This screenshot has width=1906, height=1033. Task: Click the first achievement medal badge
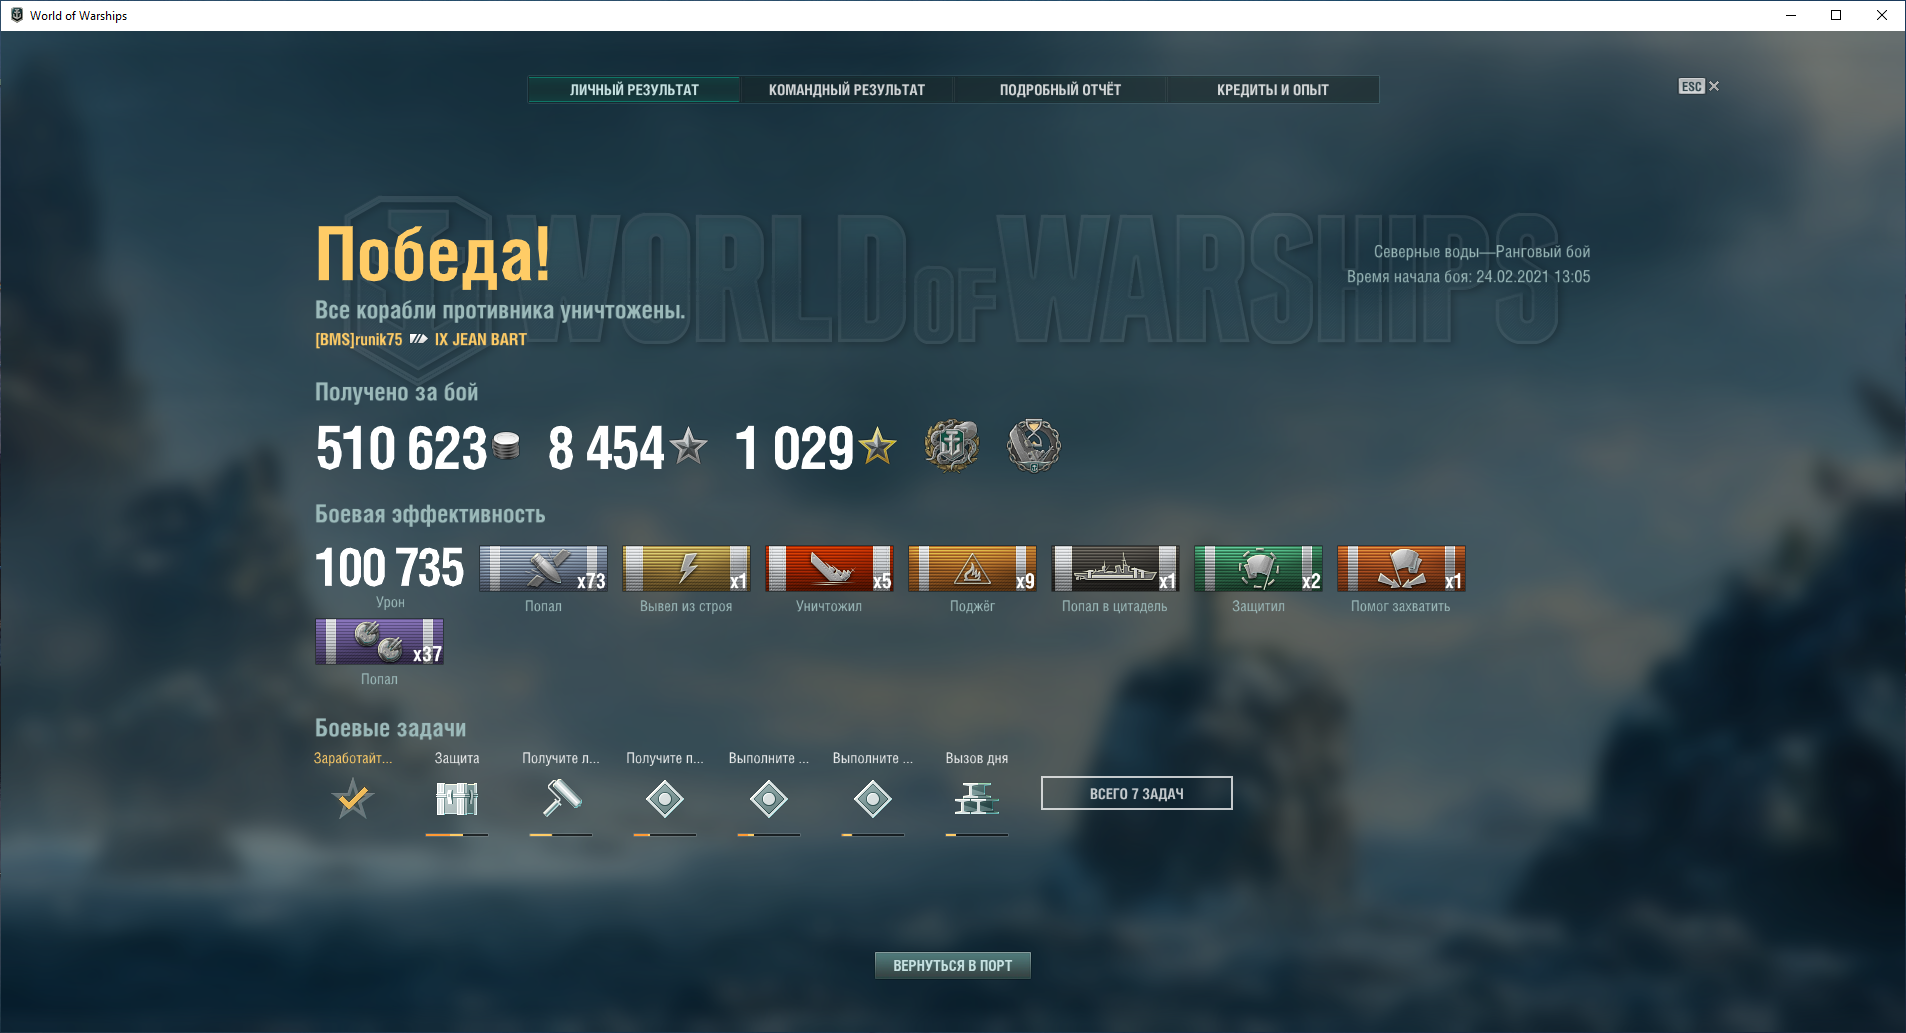click(x=951, y=445)
